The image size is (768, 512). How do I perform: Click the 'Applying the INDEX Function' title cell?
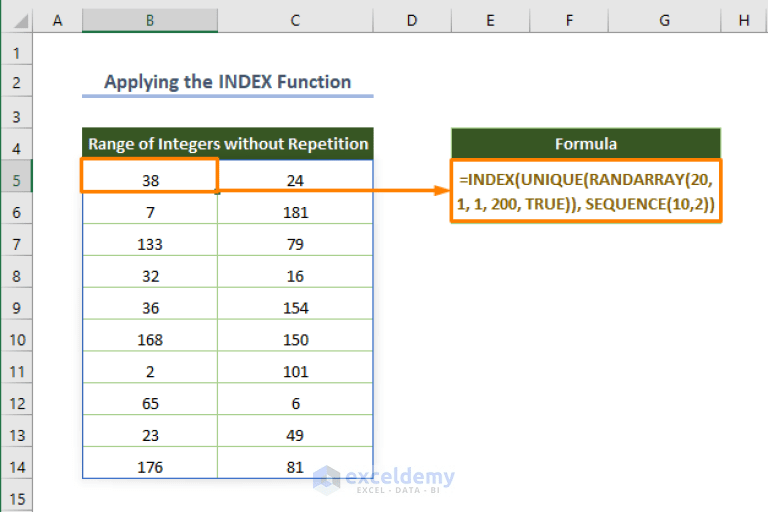(228, 81)
